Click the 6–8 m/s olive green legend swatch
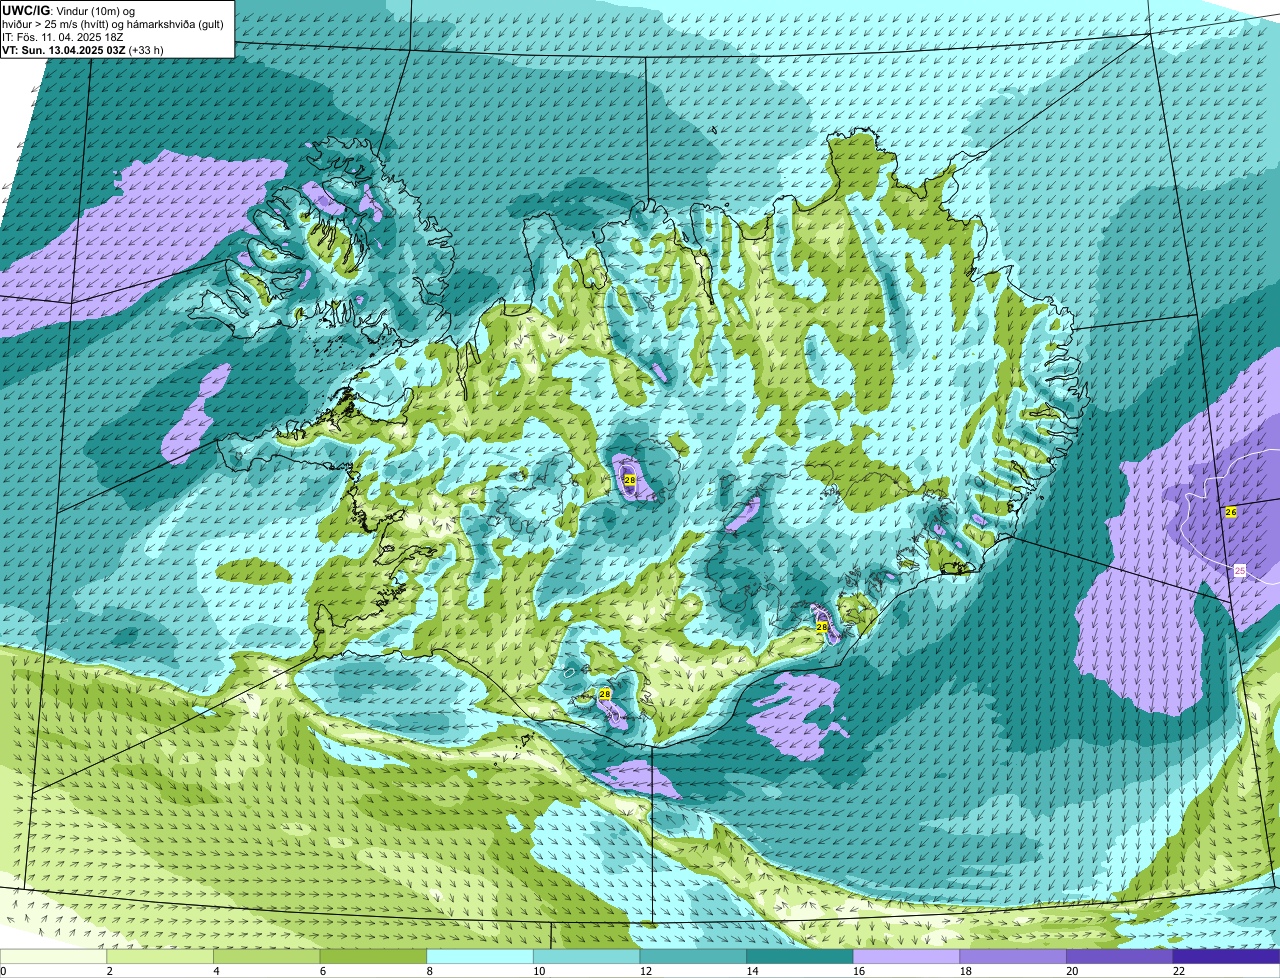This screenshot has width=1280, height=978. [x=373, y=956]
